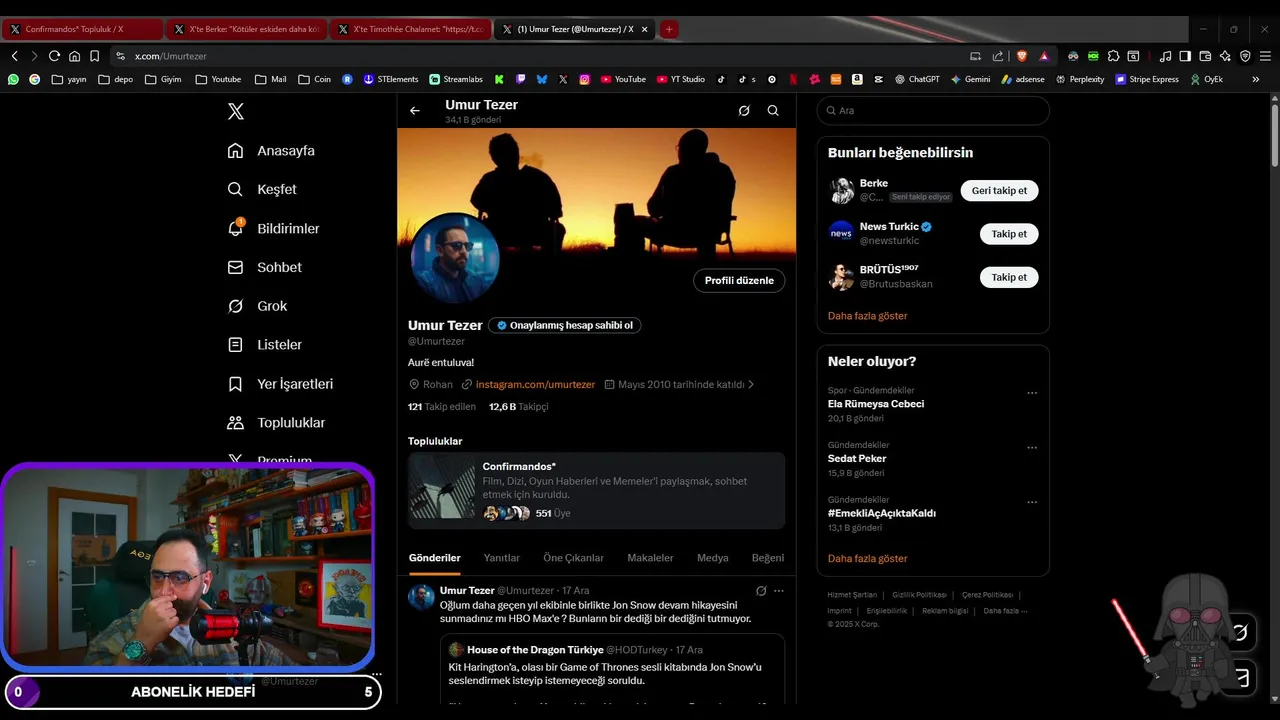Open Topluluklar communities in the sidebar

(x=276, y=423)
